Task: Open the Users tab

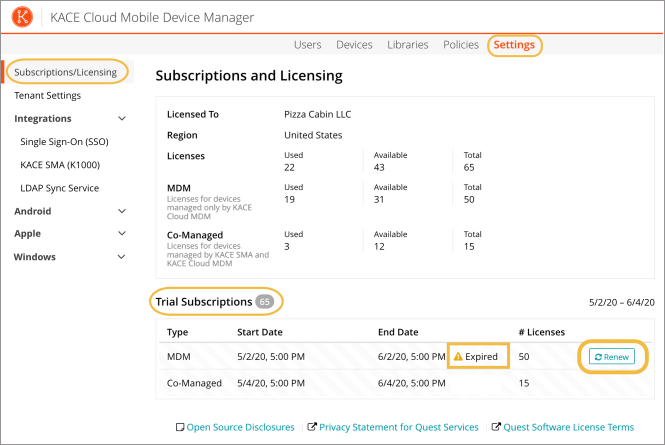Action: tap(307, 45)
